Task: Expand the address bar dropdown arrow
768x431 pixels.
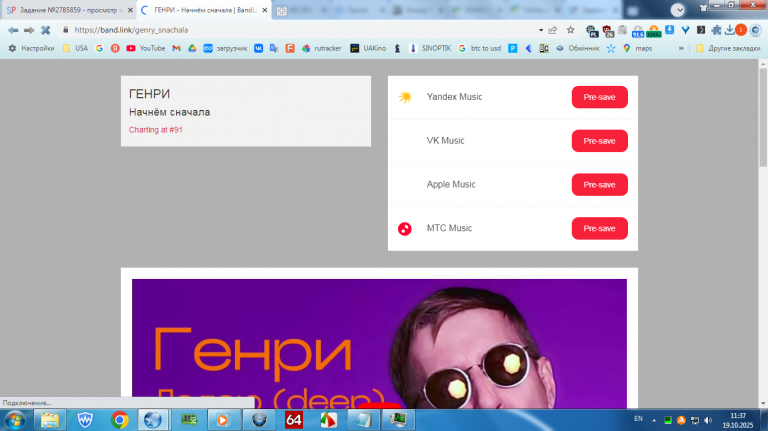Action: tap(541, 30)
